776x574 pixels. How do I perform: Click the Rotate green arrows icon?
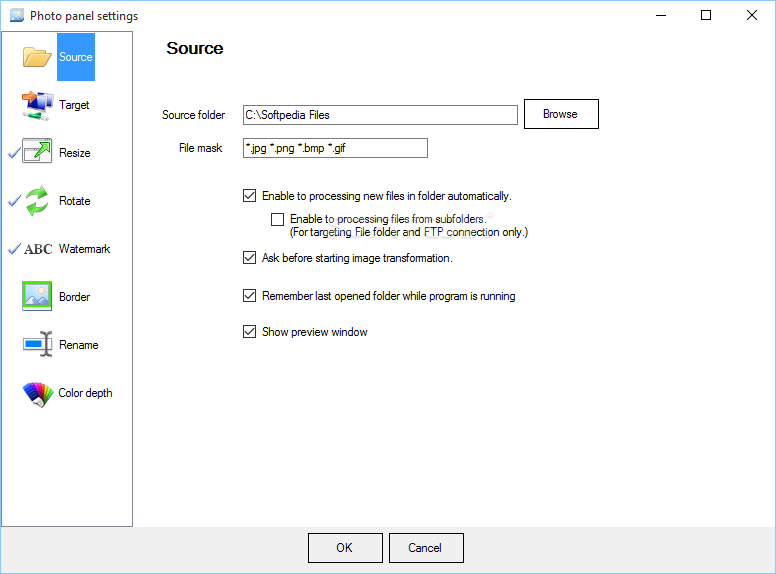click(37, 201)
